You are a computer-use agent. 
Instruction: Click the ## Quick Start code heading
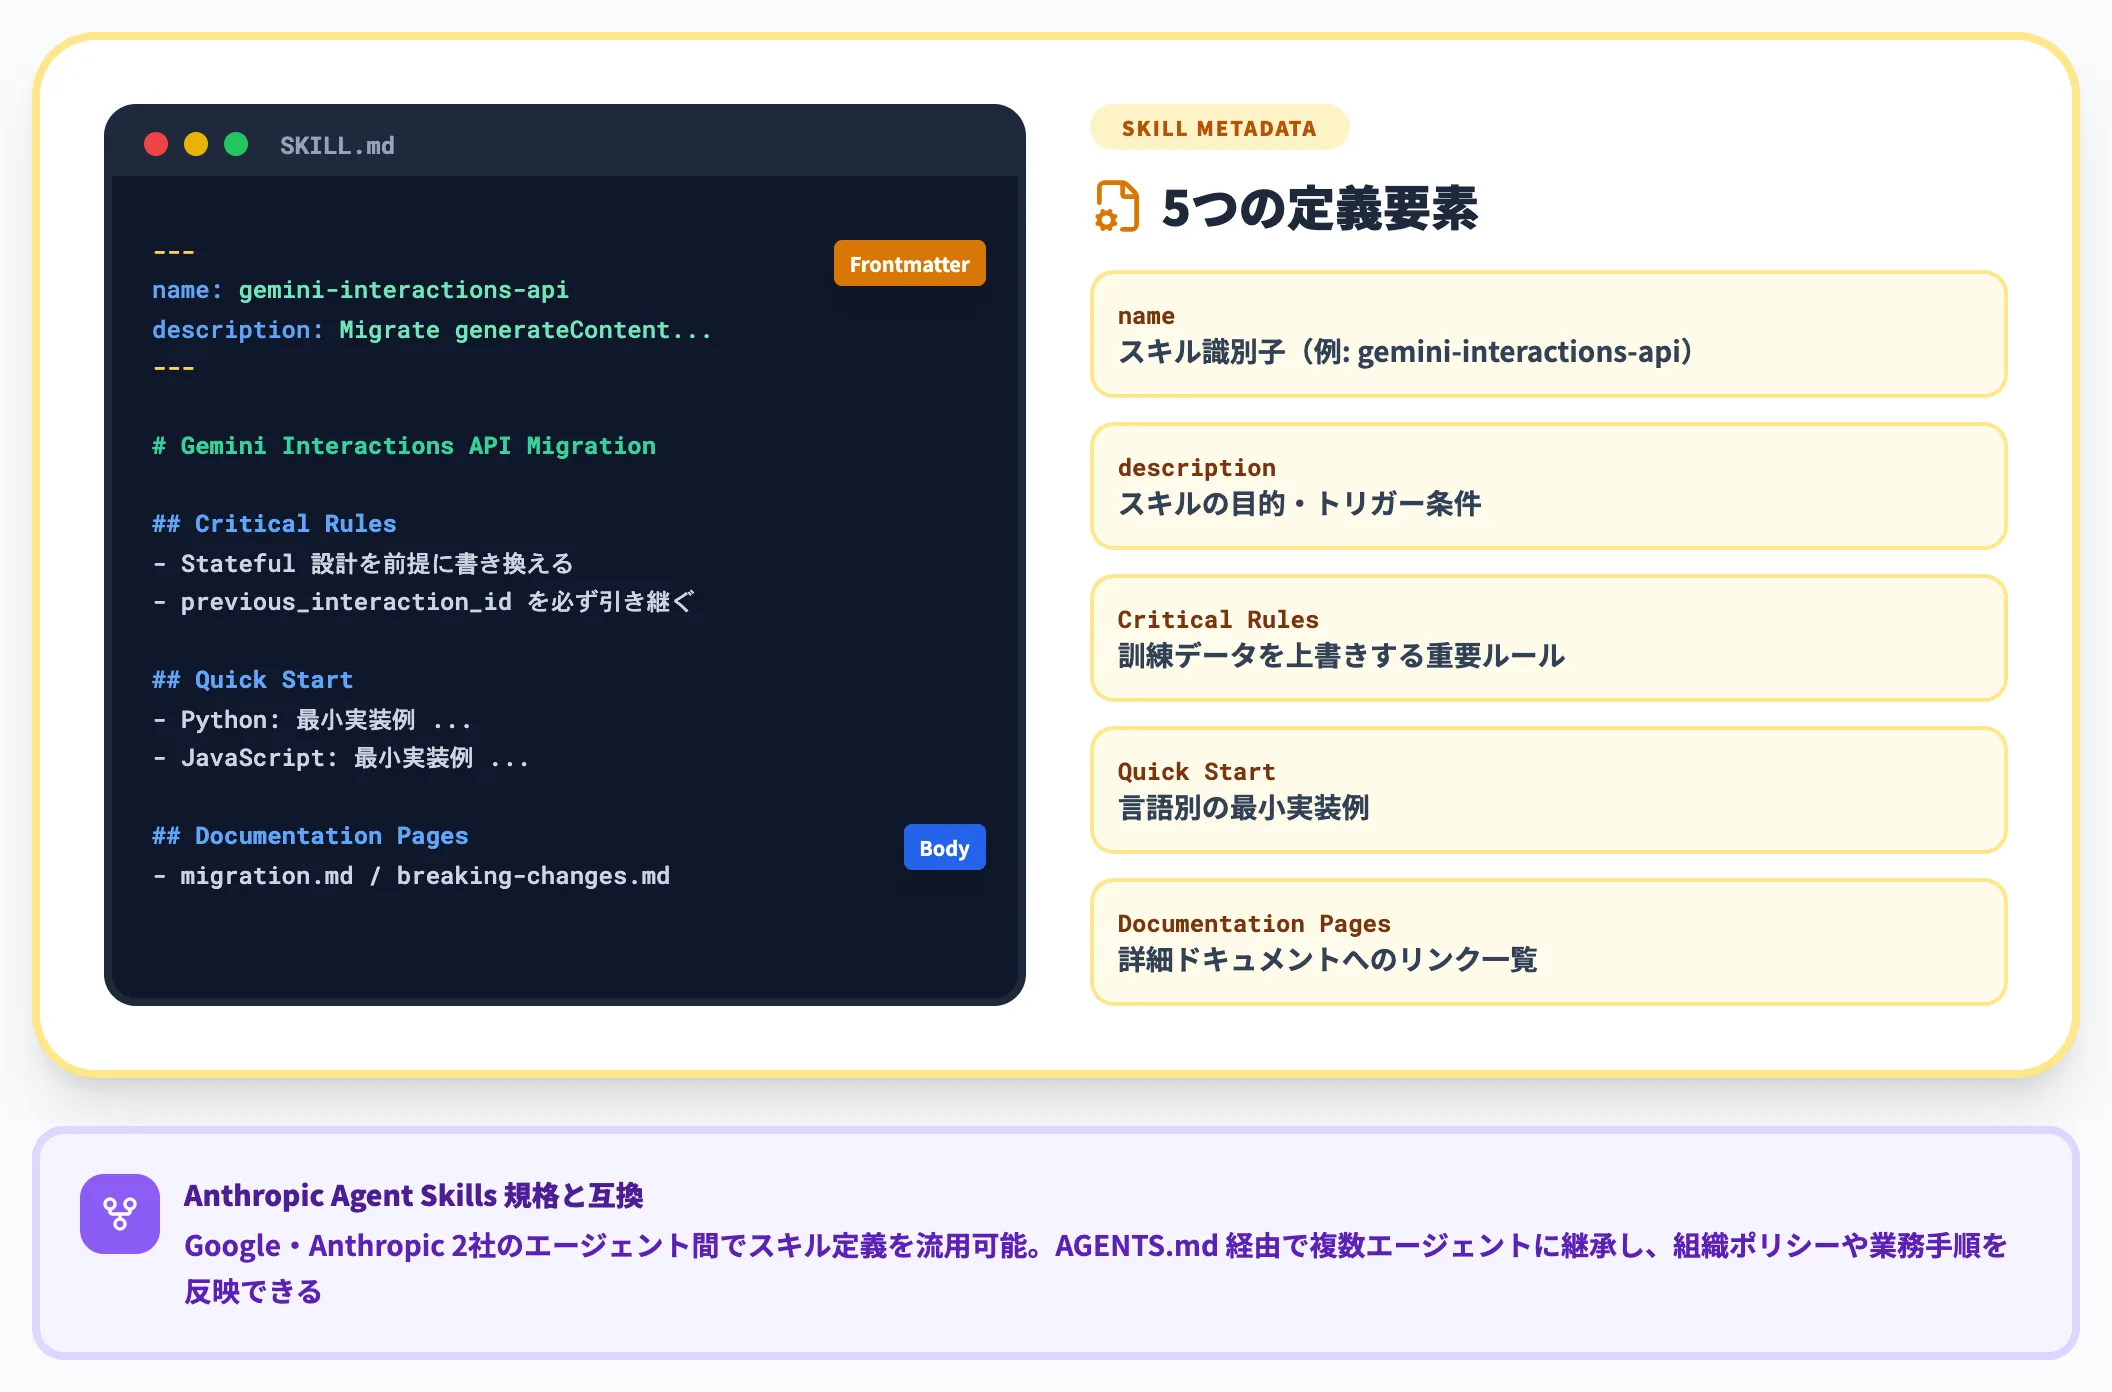tap(253, 680)
